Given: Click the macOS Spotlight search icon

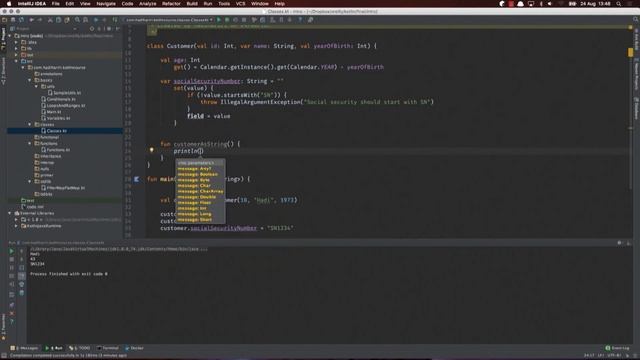Looking at the screenshot, I should tap(619, 4).
